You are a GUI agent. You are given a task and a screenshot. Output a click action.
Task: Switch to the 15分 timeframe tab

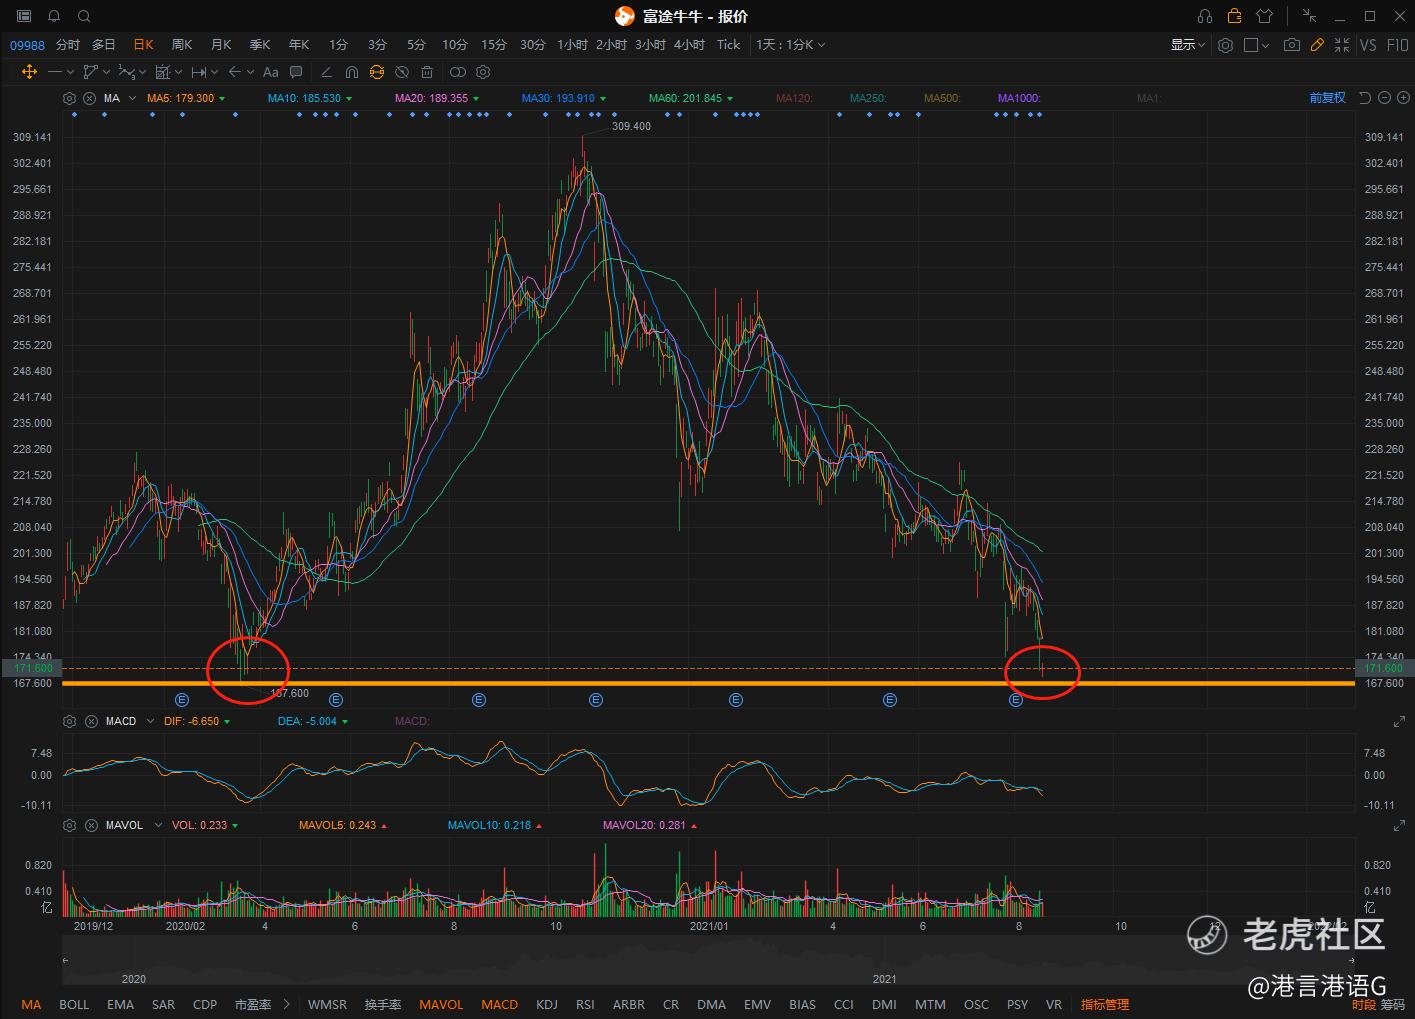494,45
